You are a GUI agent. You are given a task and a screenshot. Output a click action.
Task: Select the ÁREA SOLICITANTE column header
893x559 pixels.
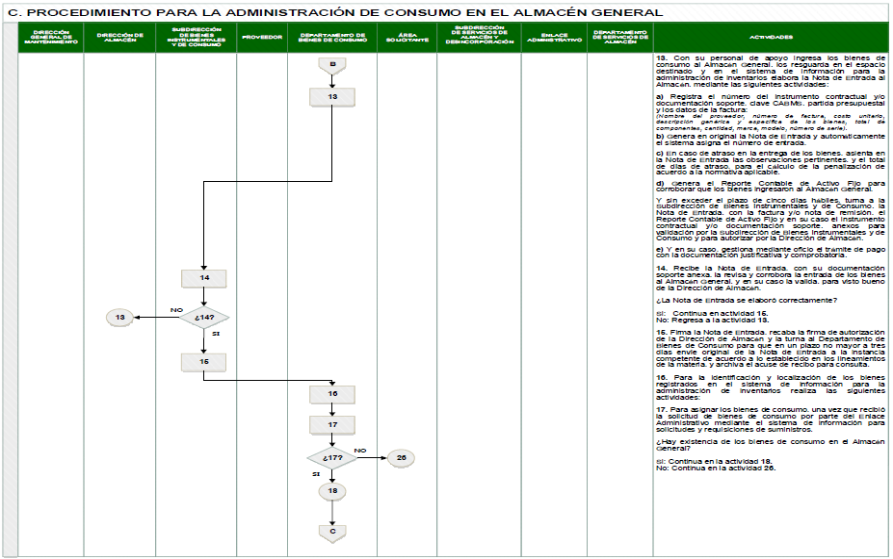click(x=400, y=38)
